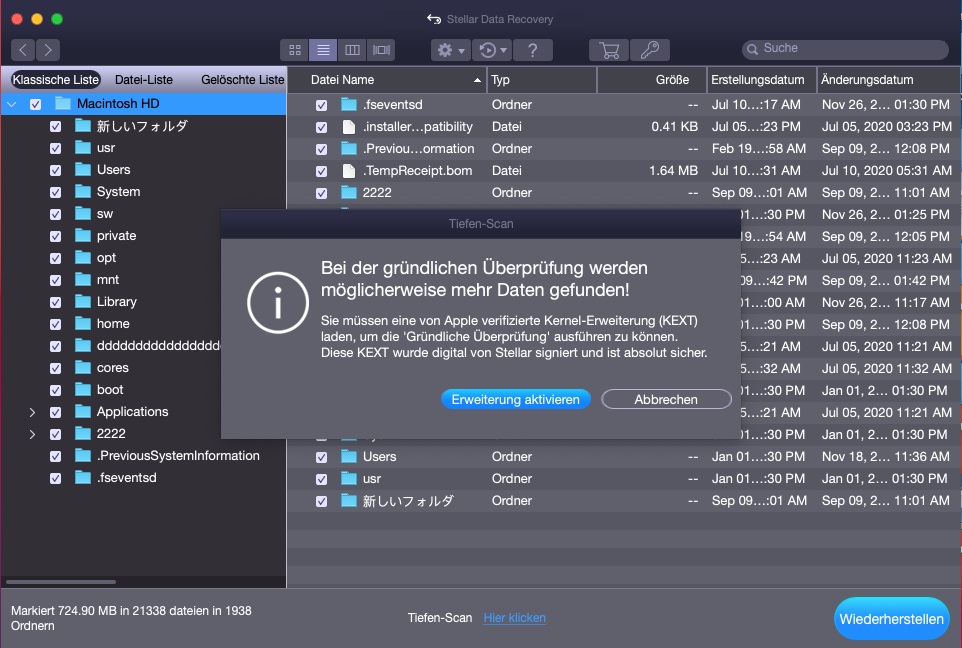
Task: Uncheck the sidebar Applications checkbox
Action: pyautogui.click(x=55, y=412)
